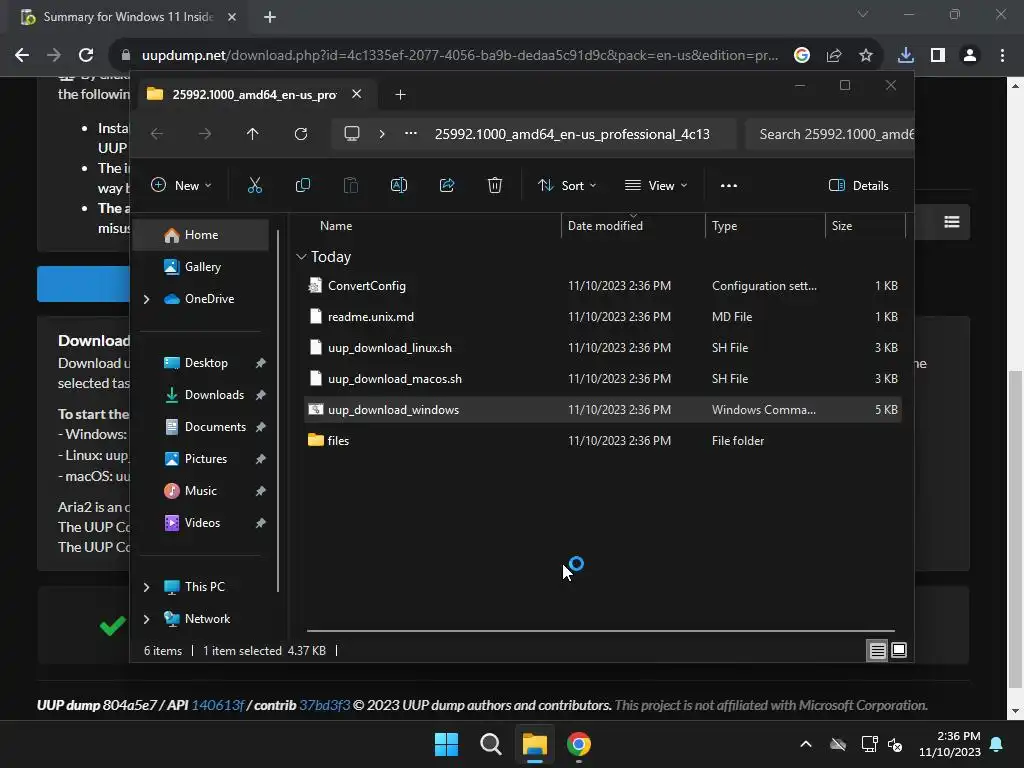Open a new Chrome tab
The width and height of the screenshot is (1024, 768).
[x=270, y=17]
